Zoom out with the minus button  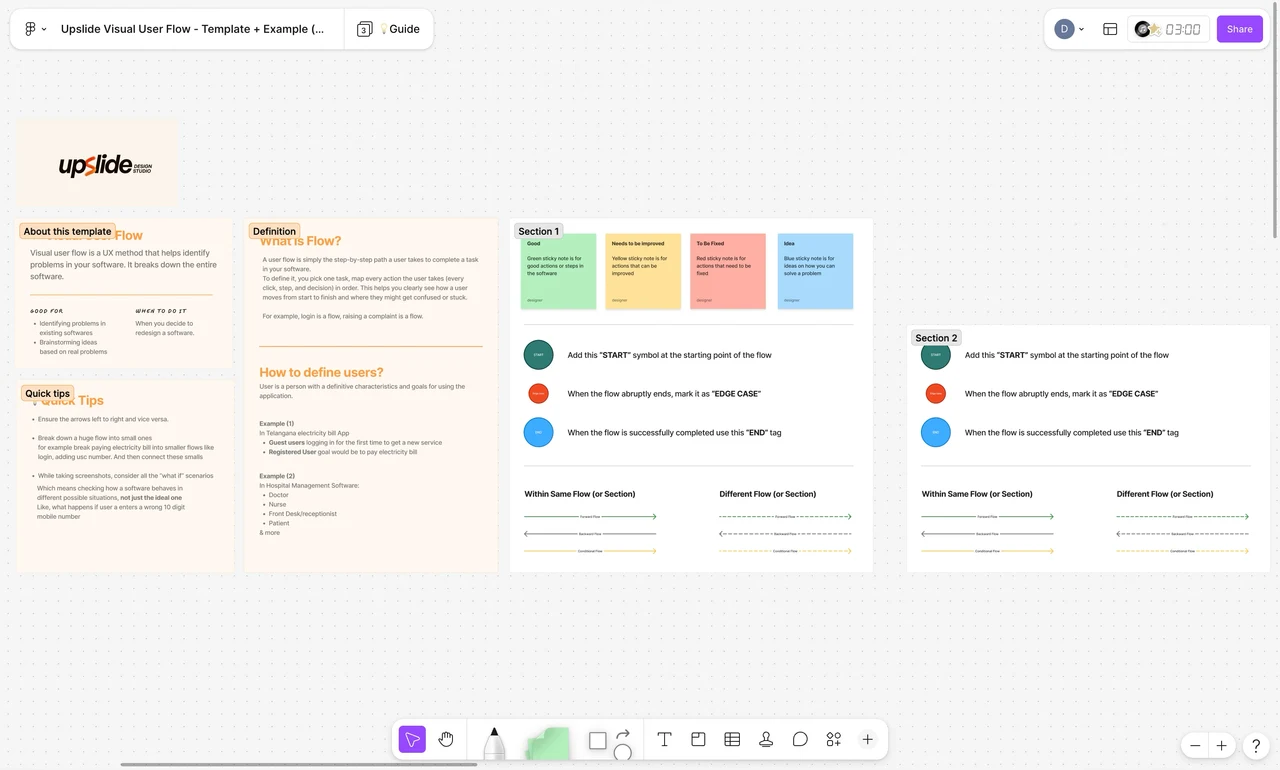1194,746
